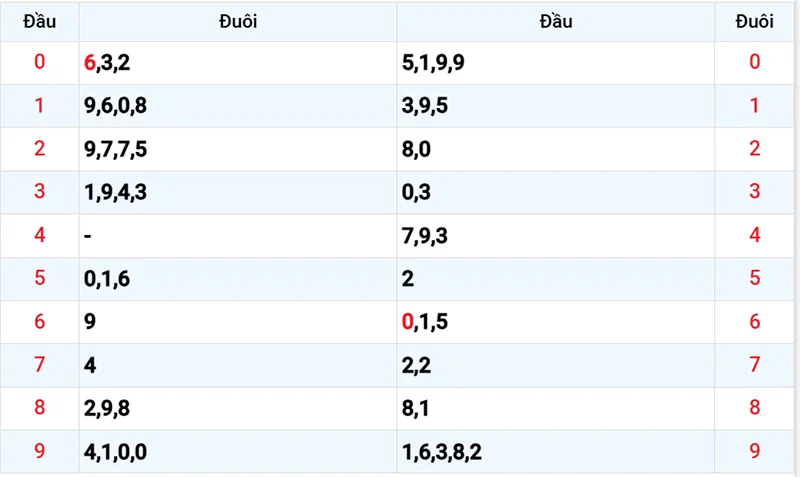Screen dimensions: 800x477
Task: Select the cell showing 0,3
Action: tap(416, 192)
